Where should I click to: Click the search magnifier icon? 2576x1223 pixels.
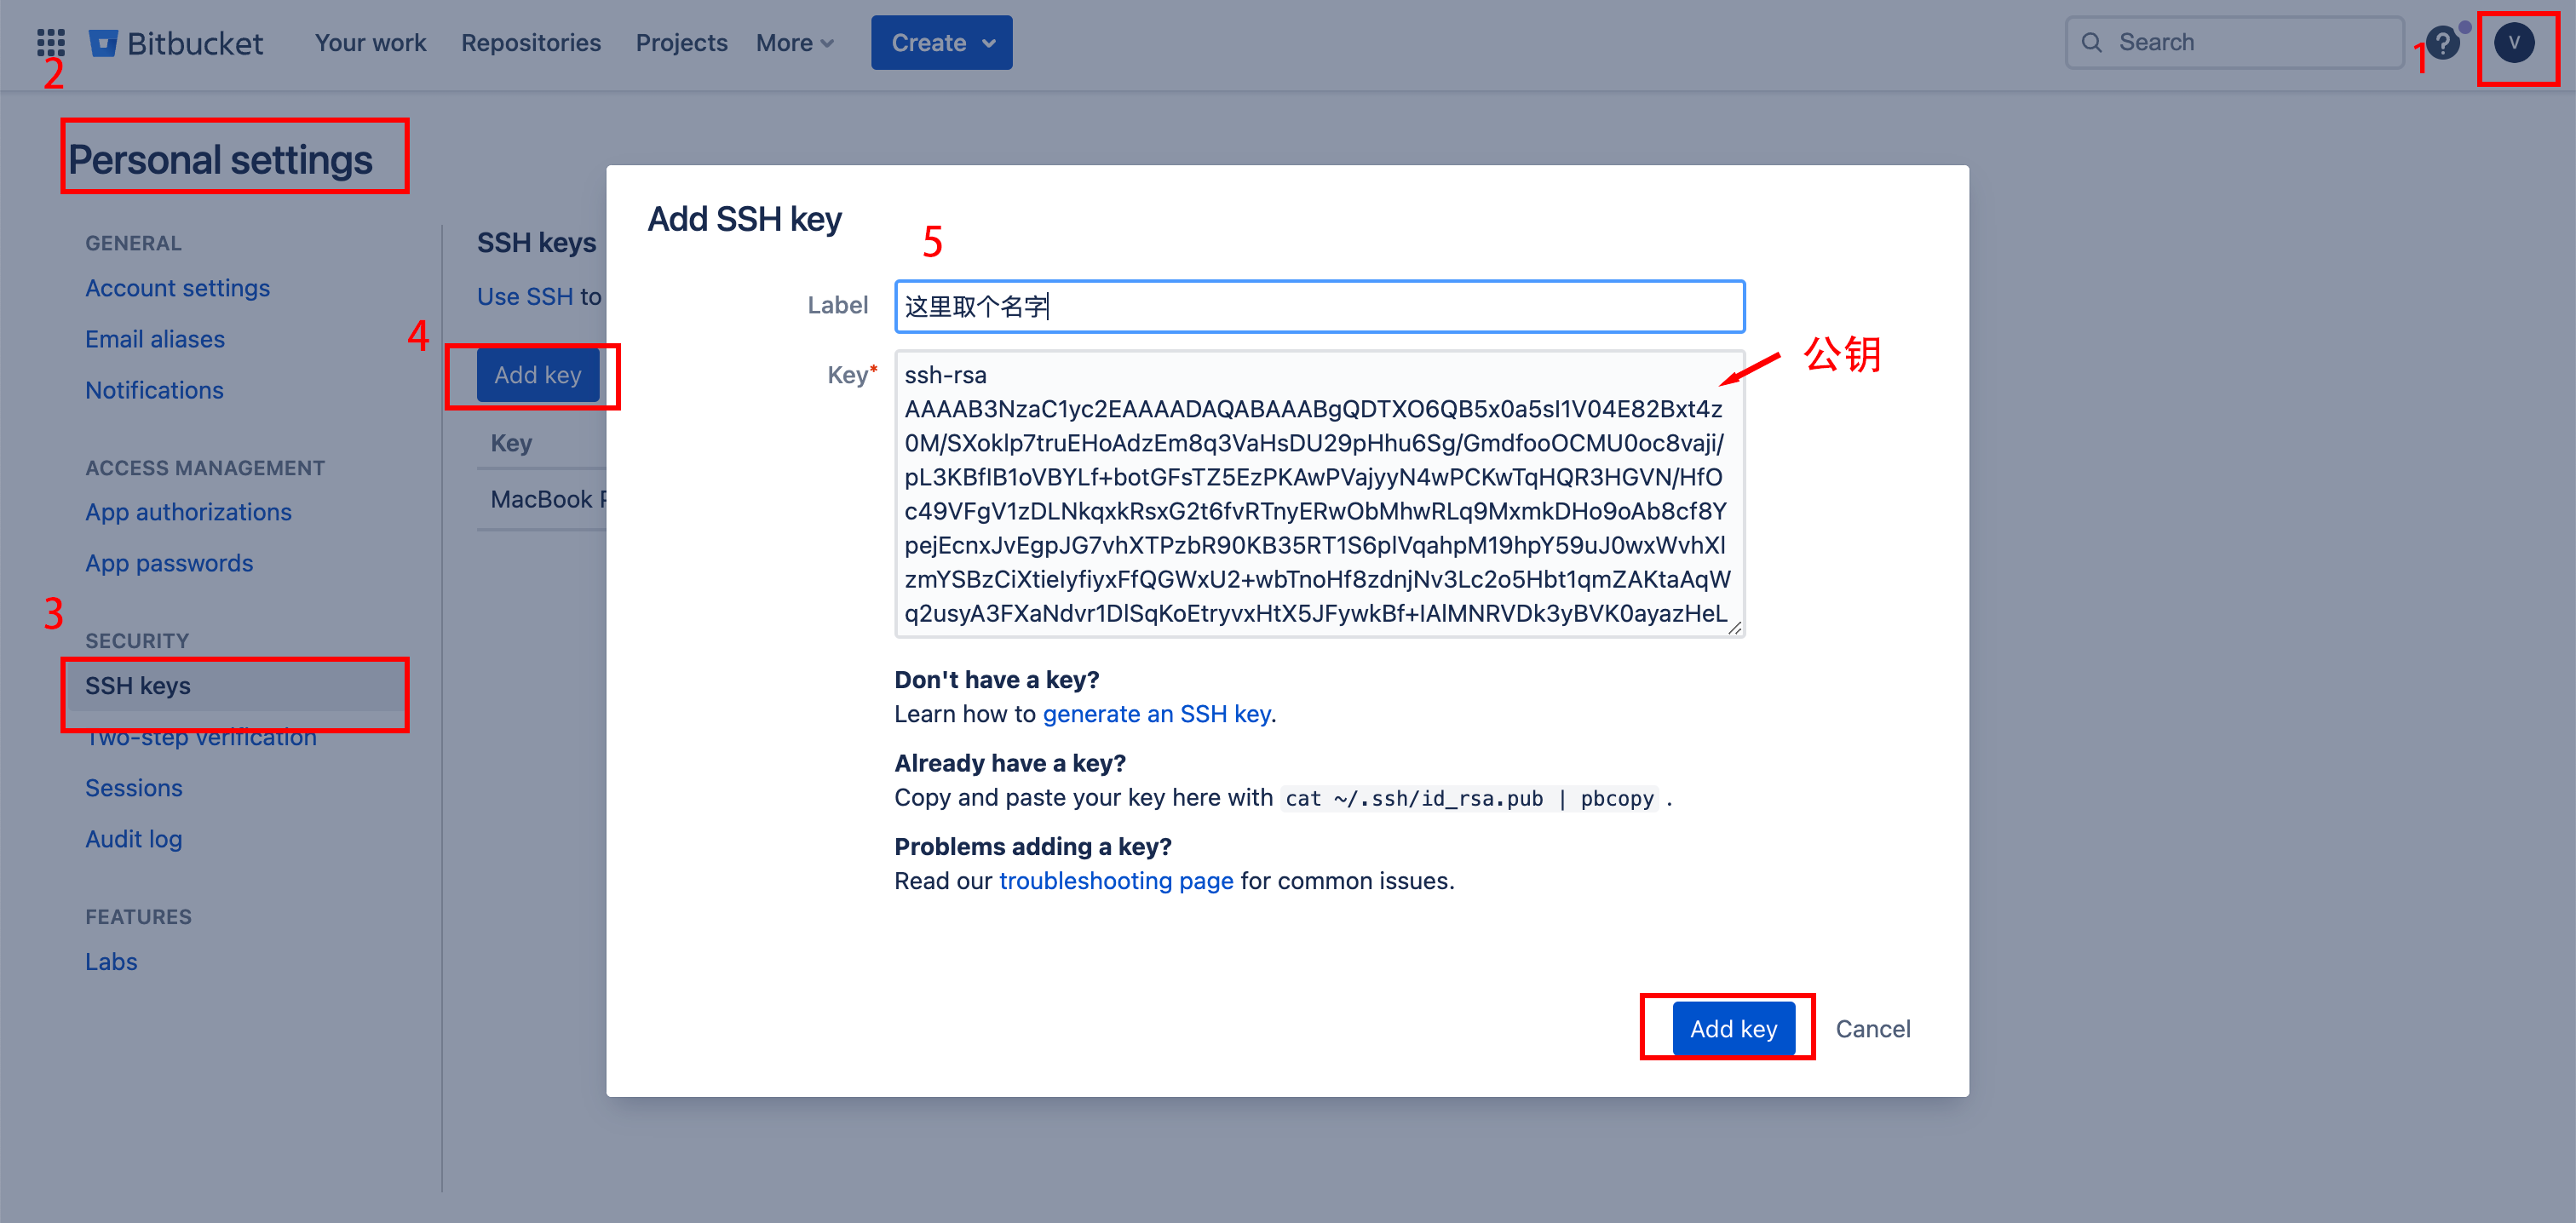point(2091,43)
